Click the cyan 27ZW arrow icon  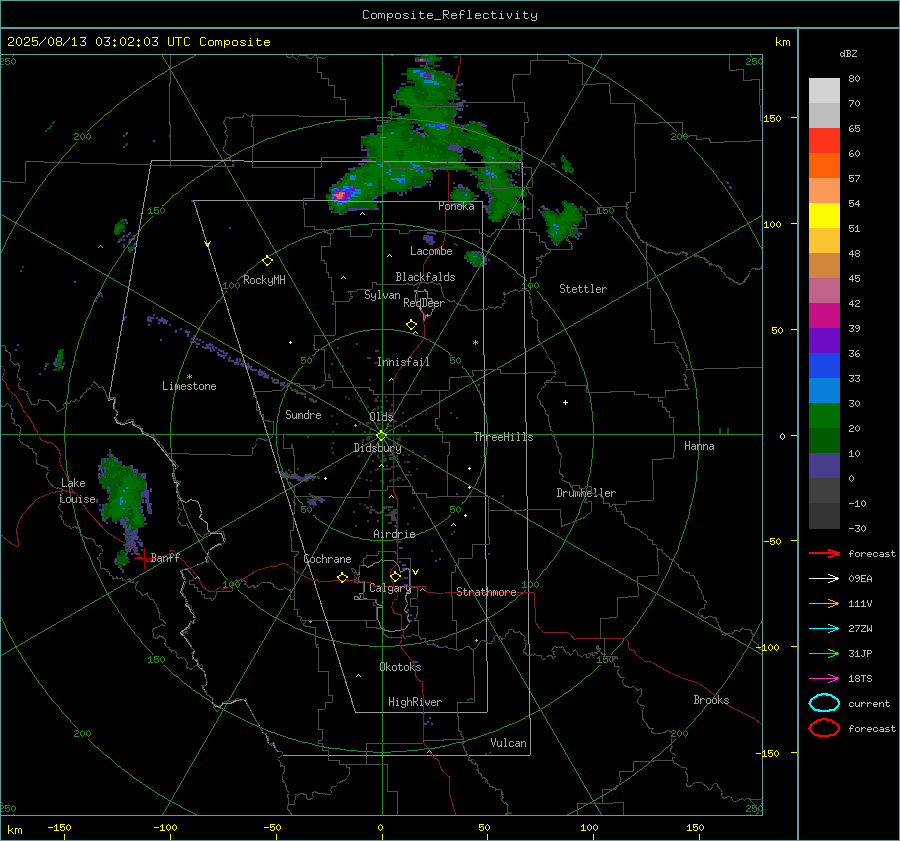click(x=824, y=629)
